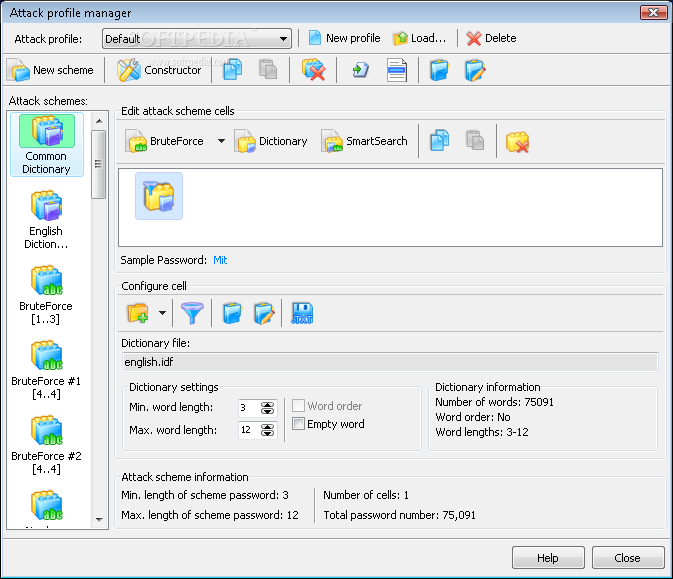Screen dimensions: 673x579
Task: Click the blue open folder icon in the main toolbar
Action: tap(440, 70)
